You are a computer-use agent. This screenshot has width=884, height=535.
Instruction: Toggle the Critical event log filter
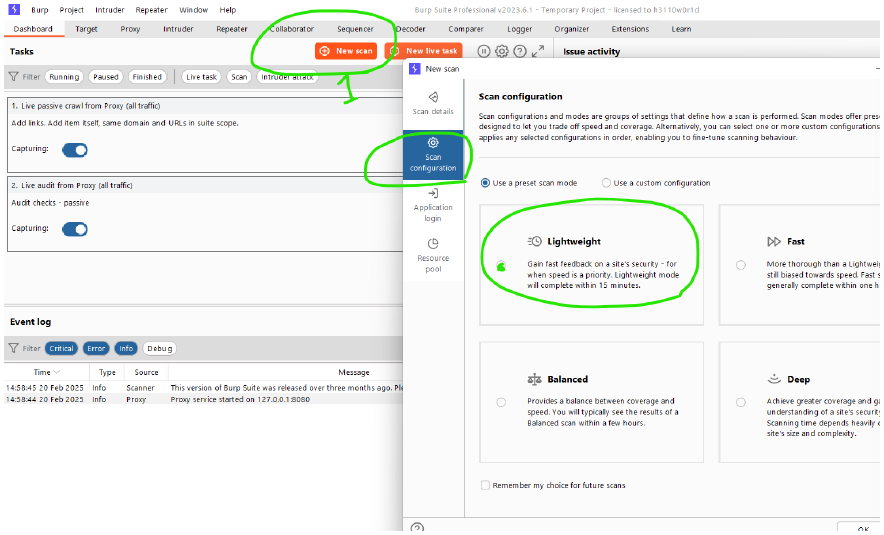pos(61,348)
